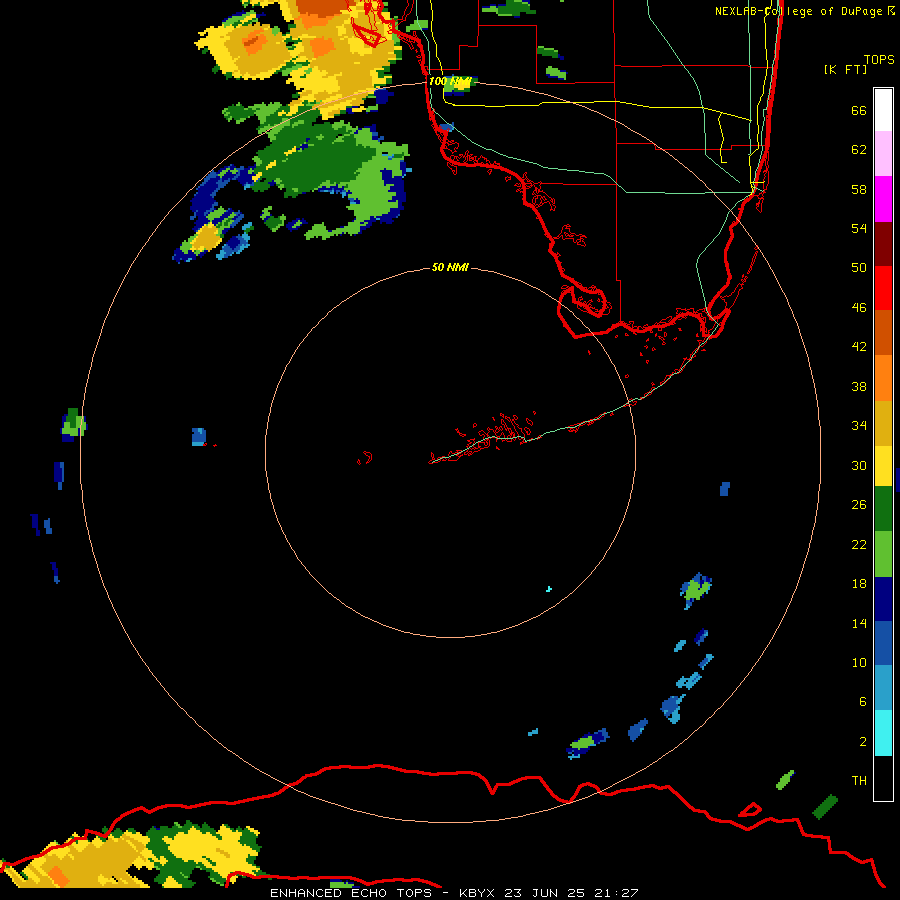Select the dark green legend swatch
This screenshot has width=900, height=900.
pyautogui.click(x=883, y=509)
